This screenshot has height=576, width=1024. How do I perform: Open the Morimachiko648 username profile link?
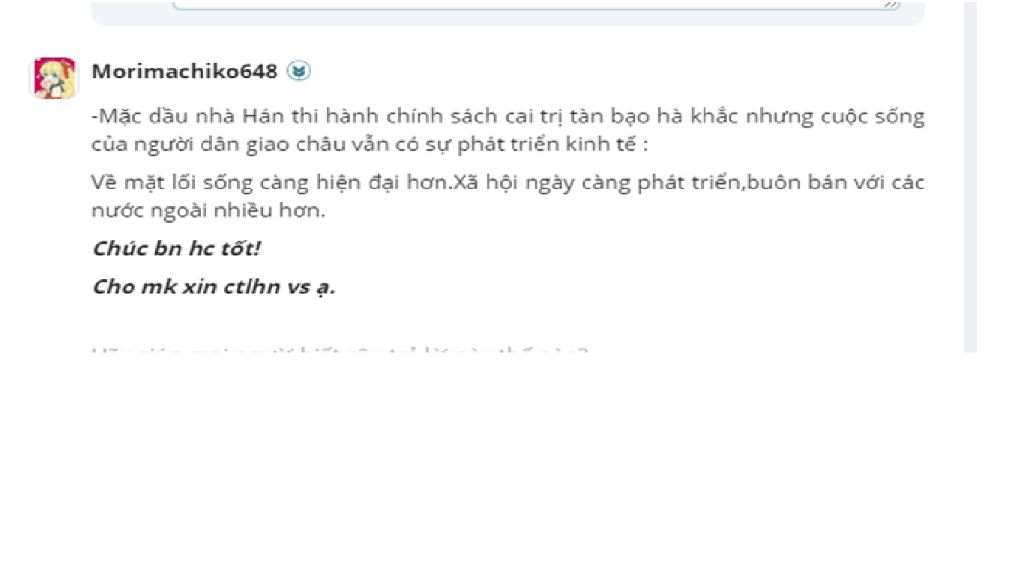coord(184,71)
